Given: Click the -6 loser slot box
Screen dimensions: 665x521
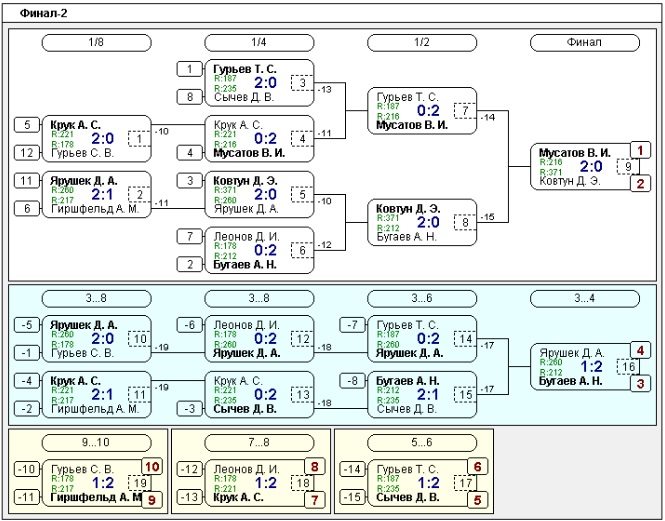Looking at the screenshot, I should [190, 325].
